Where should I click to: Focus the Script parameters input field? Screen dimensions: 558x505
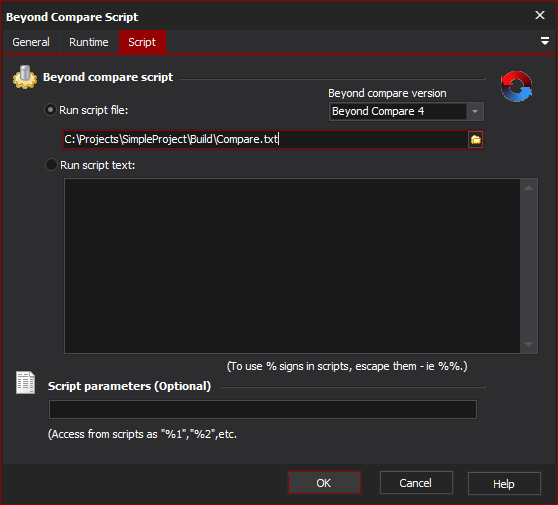pos(263,409)
